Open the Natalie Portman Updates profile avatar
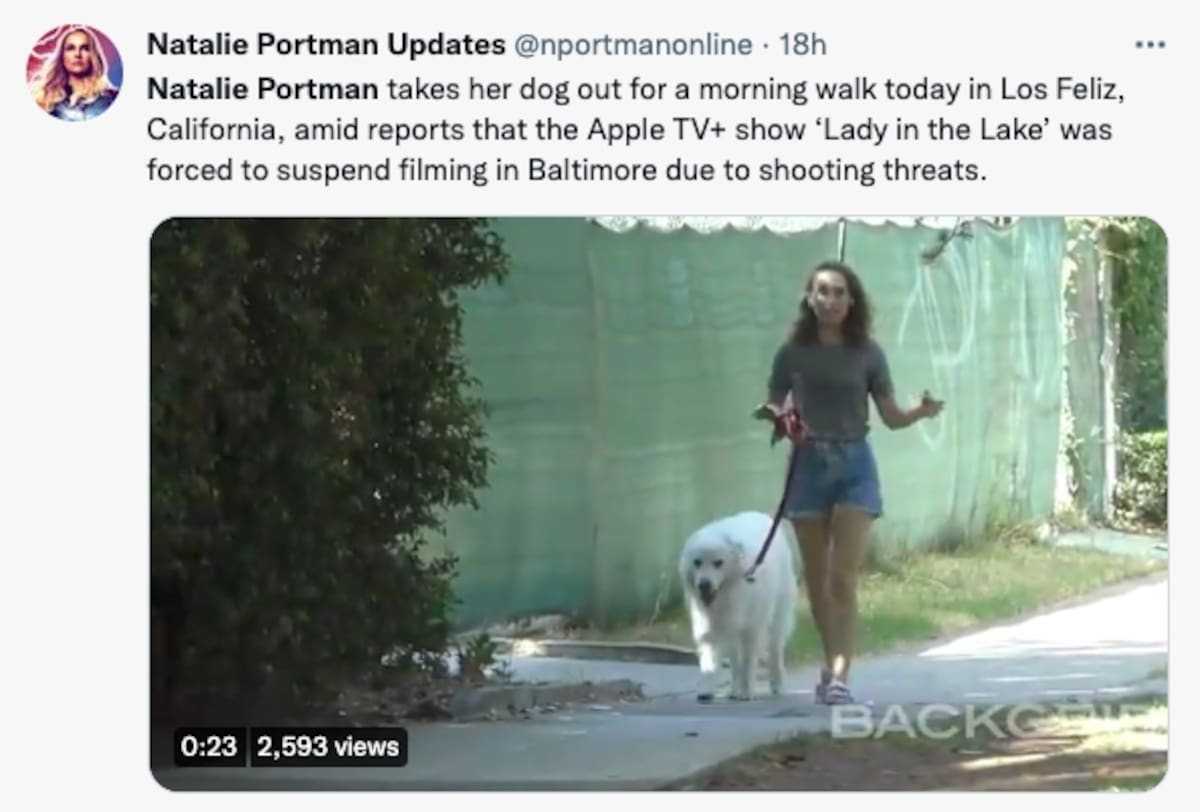 coord(74,72)
